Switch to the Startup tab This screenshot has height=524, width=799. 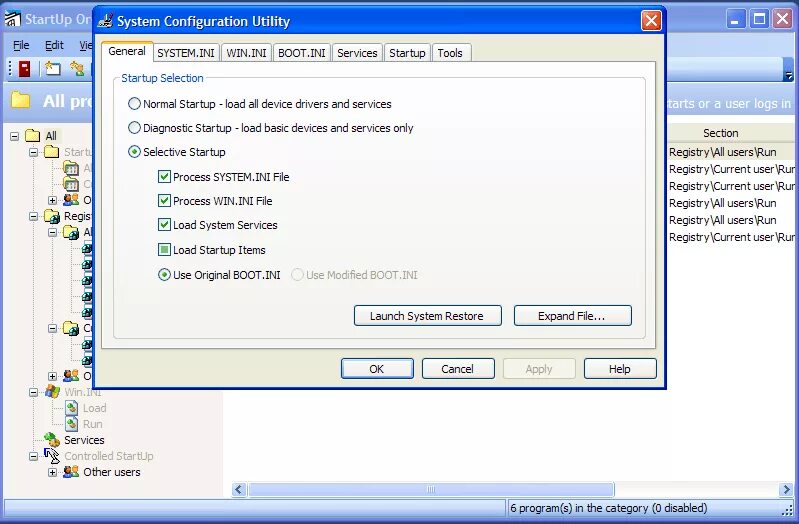407,53
